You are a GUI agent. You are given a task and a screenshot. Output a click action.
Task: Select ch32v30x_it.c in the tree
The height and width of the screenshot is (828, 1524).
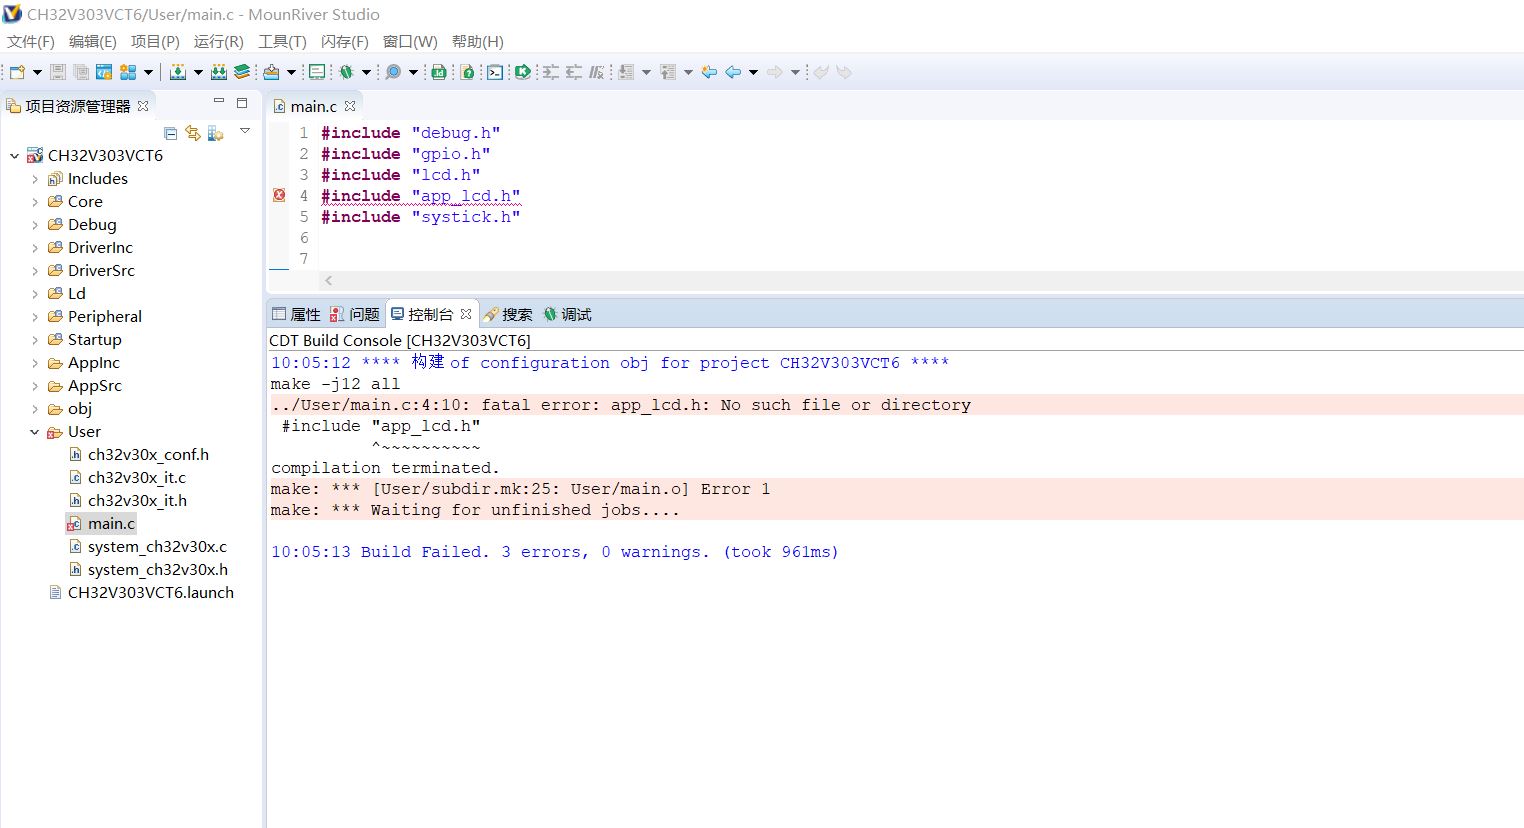click(x=136, y=478)
